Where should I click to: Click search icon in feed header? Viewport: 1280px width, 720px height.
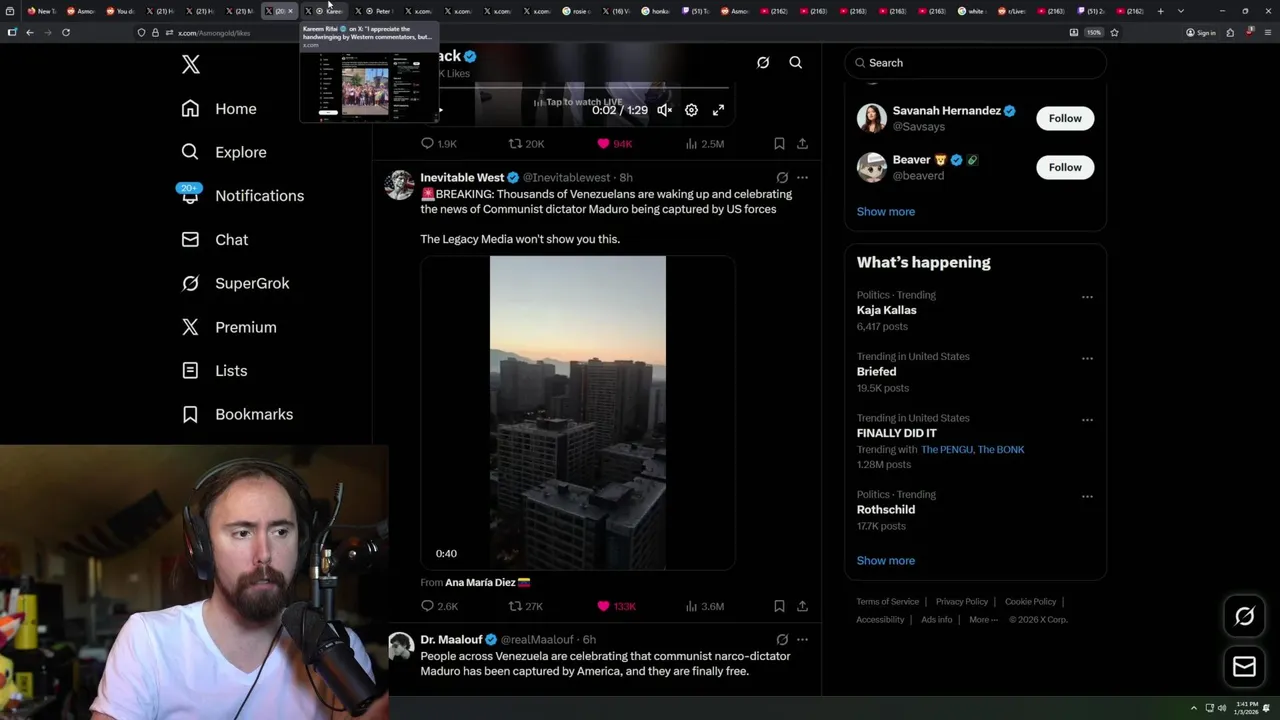pos(796,62)
